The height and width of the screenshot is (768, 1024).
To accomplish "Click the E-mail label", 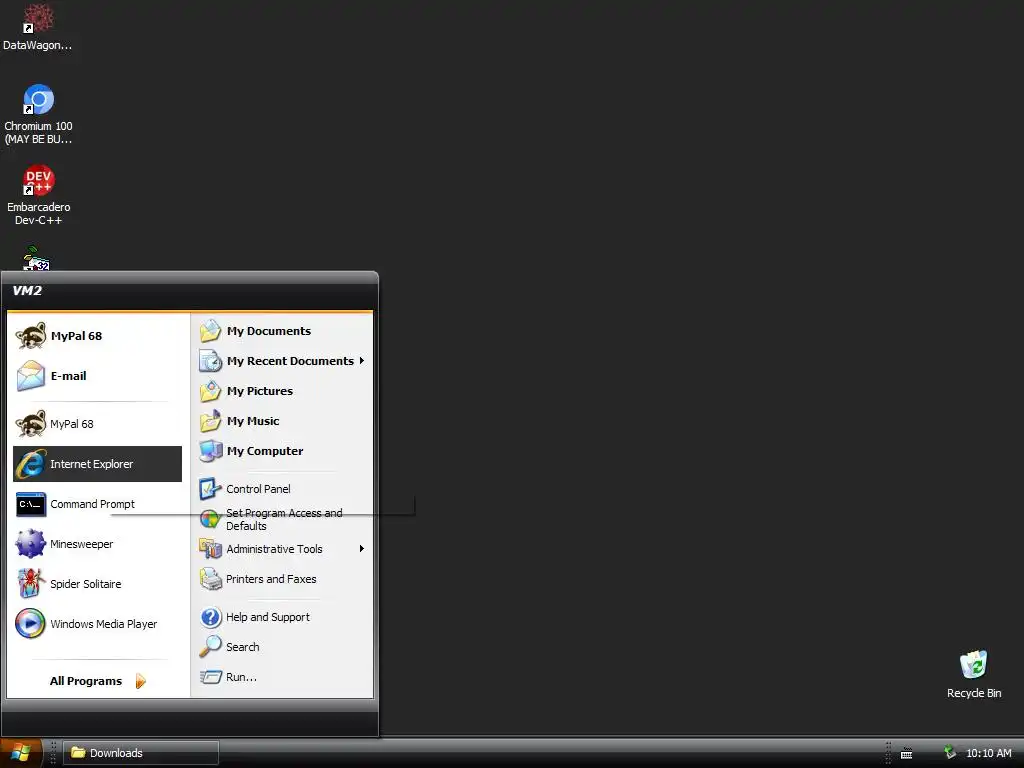I will click(69, 376).
